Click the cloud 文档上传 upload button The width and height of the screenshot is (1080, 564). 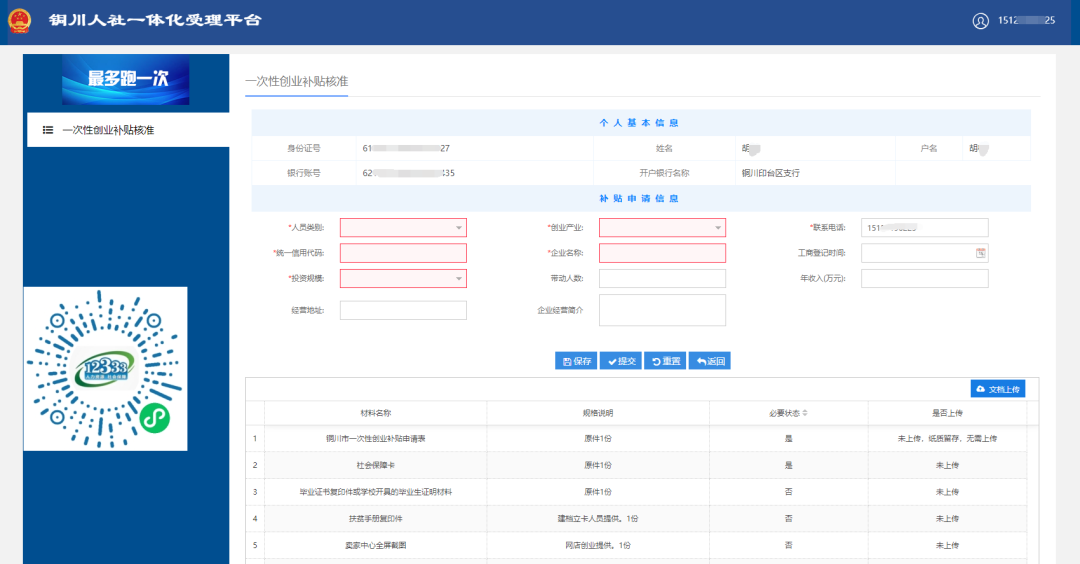[998, 389]
